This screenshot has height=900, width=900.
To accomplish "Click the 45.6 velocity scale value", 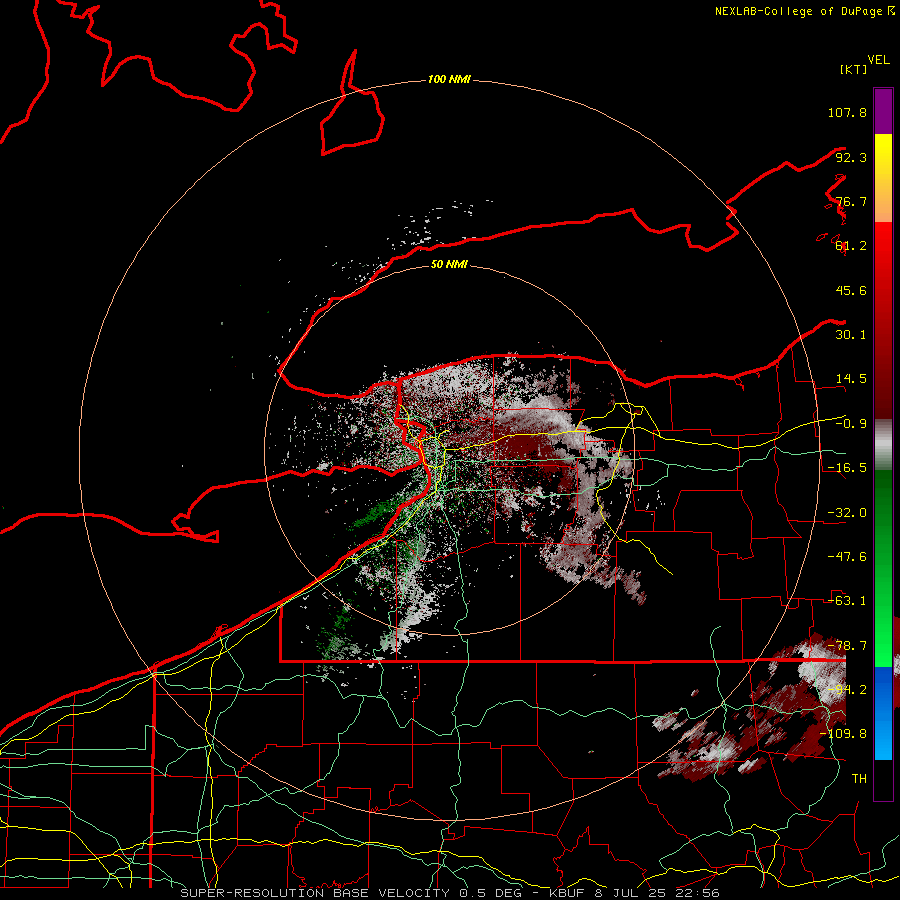I will (851, 290).
